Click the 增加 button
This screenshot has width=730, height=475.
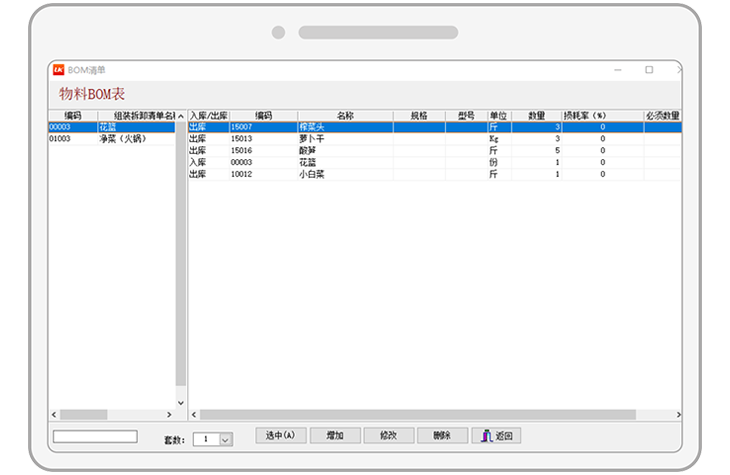pyautogui.click(x=335, y=436)
